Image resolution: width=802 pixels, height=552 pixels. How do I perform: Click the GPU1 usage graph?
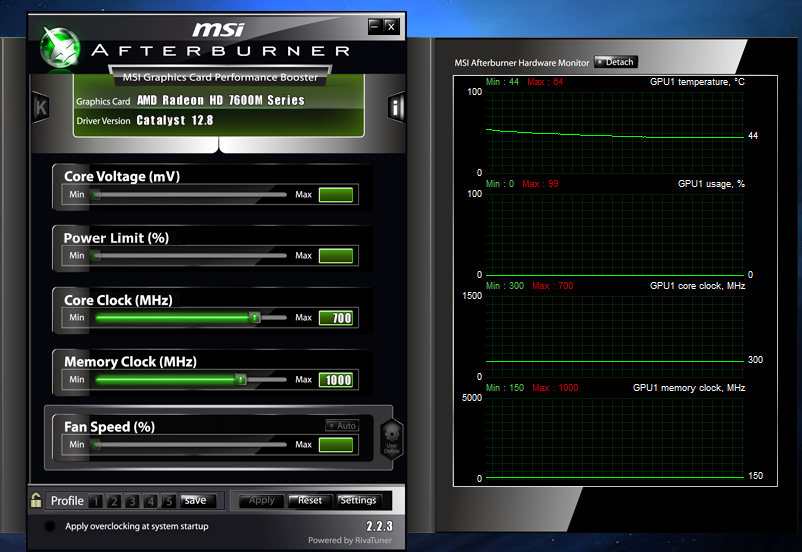pyautogui.click(x=615, y=234)
